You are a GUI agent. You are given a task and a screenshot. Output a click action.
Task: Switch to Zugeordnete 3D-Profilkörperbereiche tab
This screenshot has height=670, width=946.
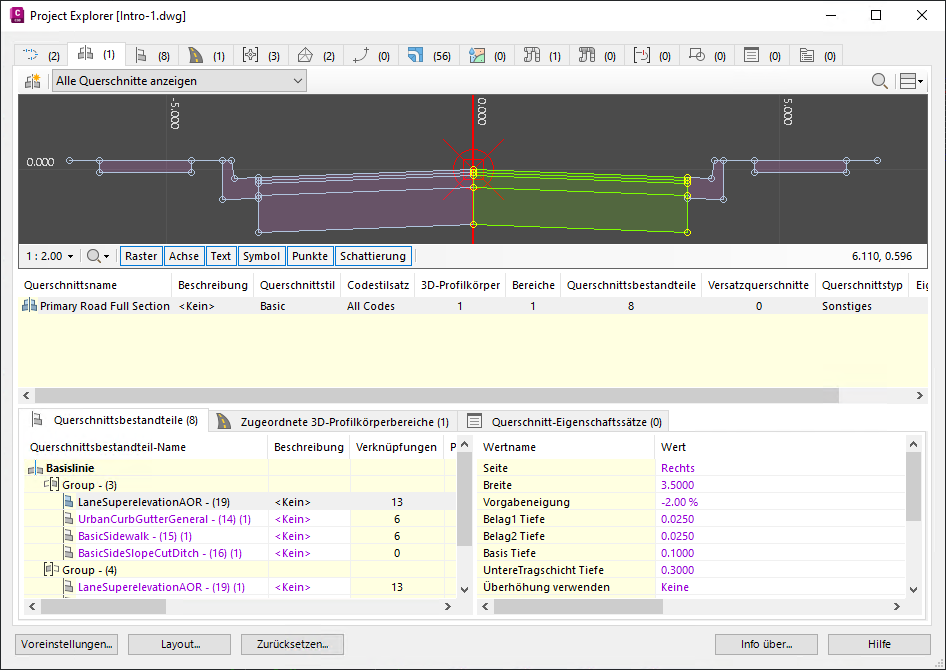[334, 421]
